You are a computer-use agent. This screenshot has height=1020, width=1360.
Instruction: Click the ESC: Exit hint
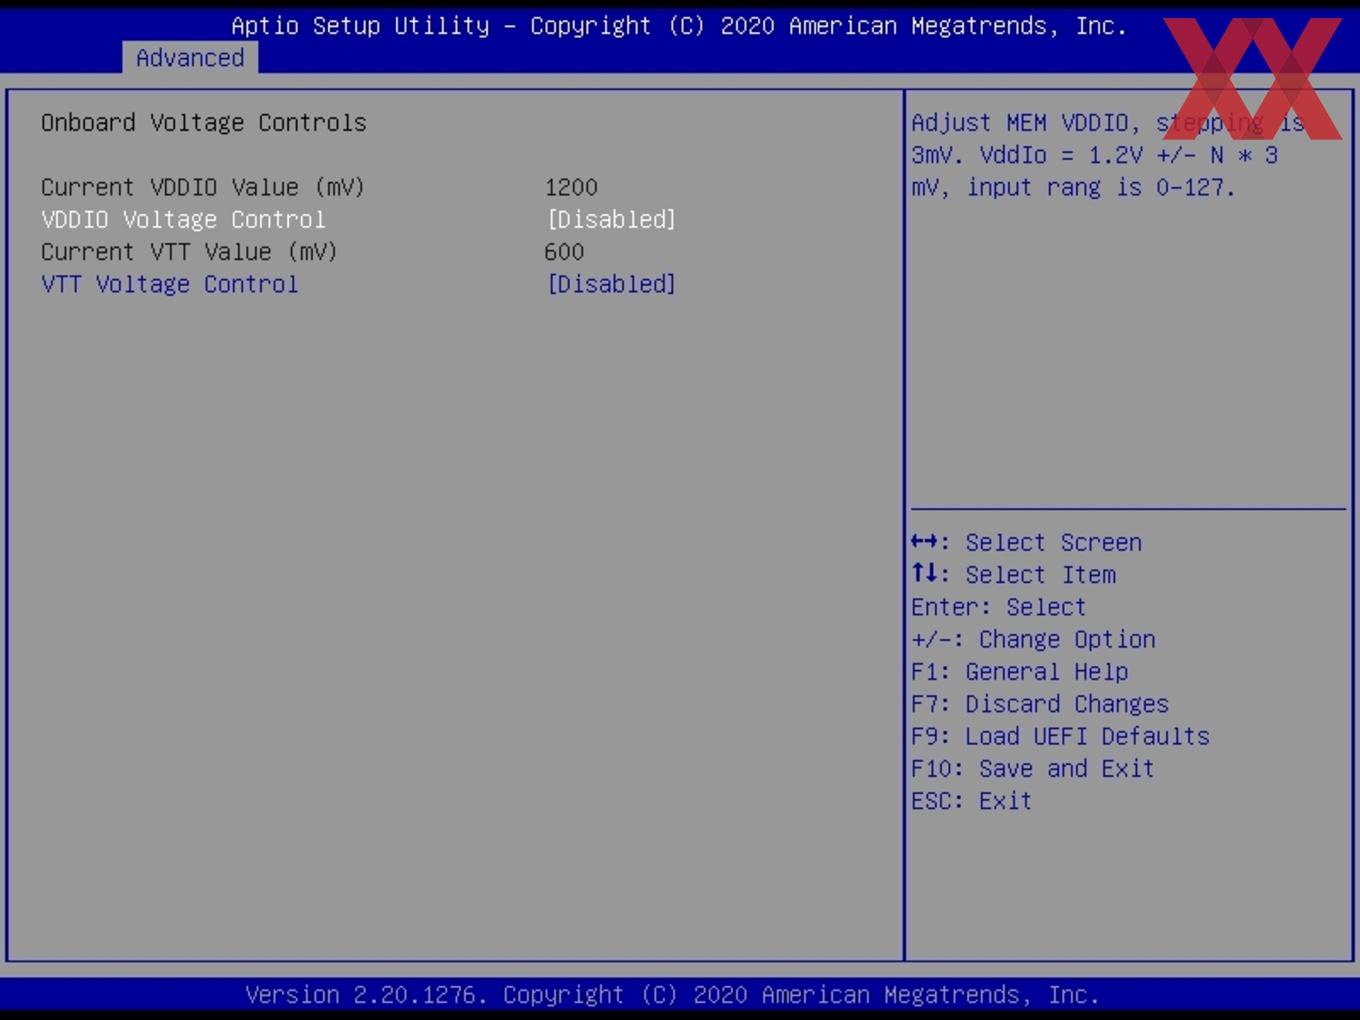point(971,801)
